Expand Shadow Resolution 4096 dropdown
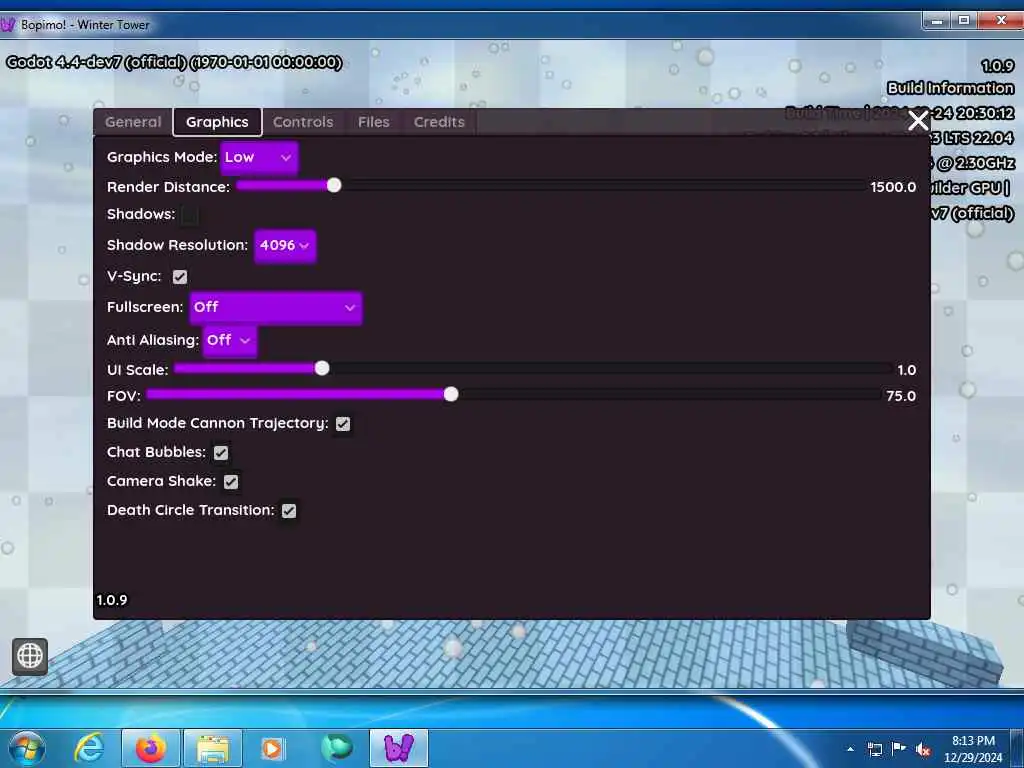1024x768 pixels. tap(285, 246)
